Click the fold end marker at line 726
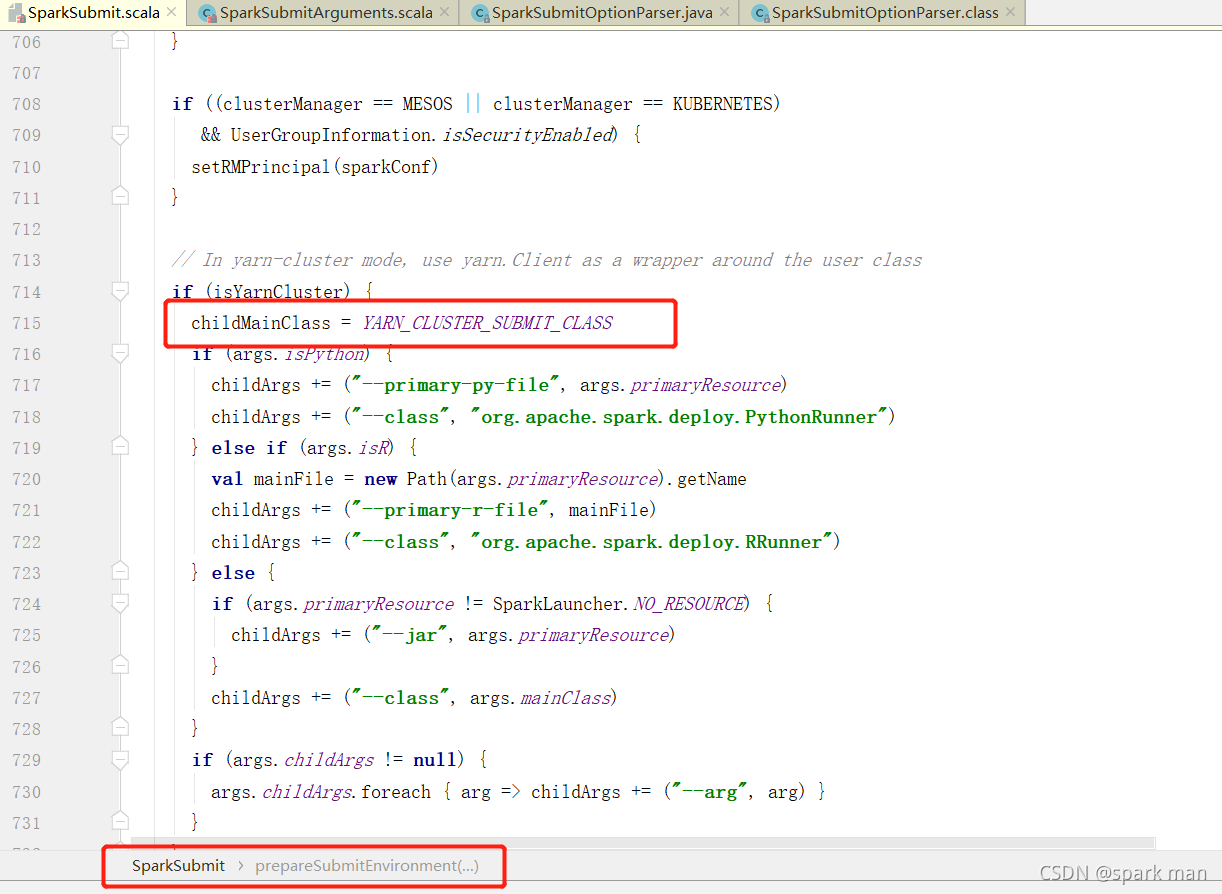Screen dimensions: 1222x894 coord(120,666)
